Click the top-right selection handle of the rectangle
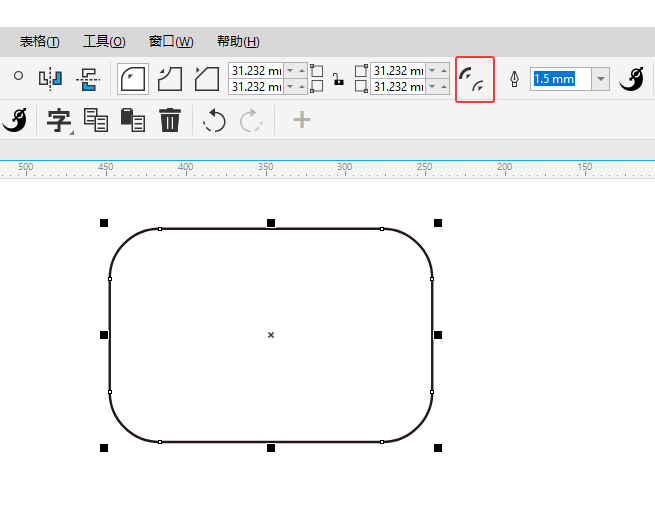 pos(438,223)
